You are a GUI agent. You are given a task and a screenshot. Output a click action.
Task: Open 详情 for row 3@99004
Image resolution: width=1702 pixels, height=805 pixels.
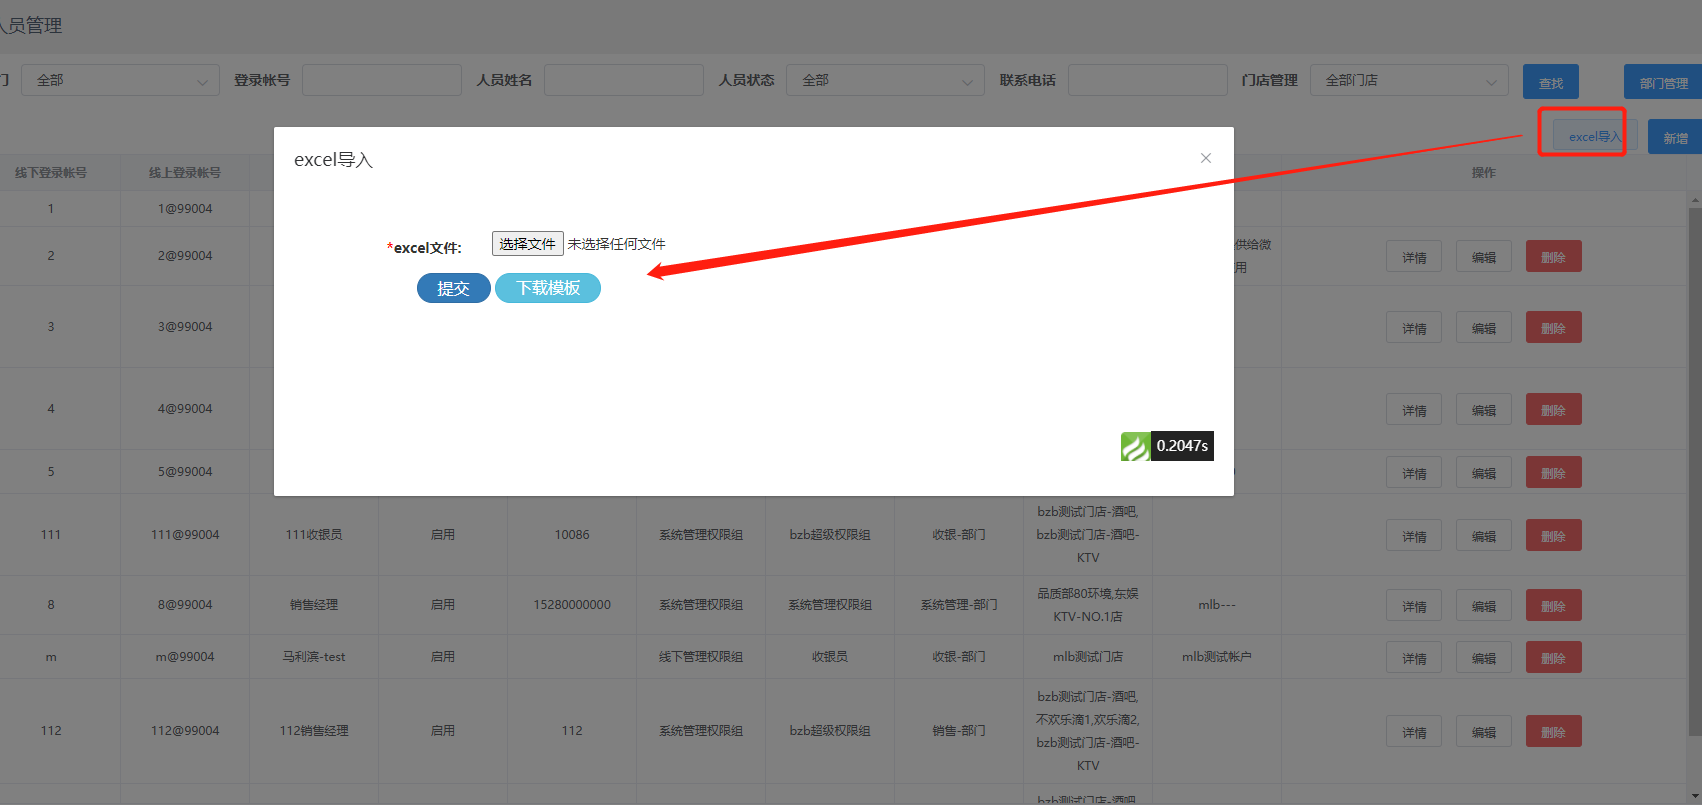tap(1414, 328)
